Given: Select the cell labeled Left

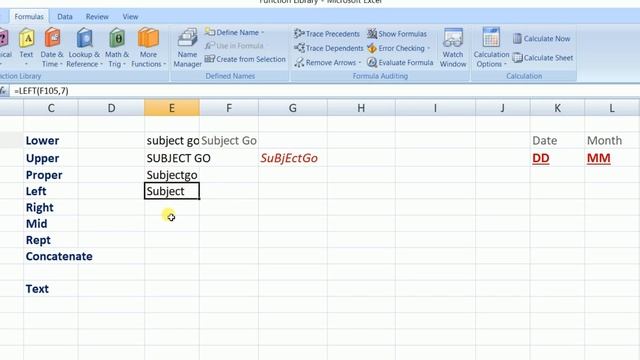Looking at the screenshot, I should (51, 191).
